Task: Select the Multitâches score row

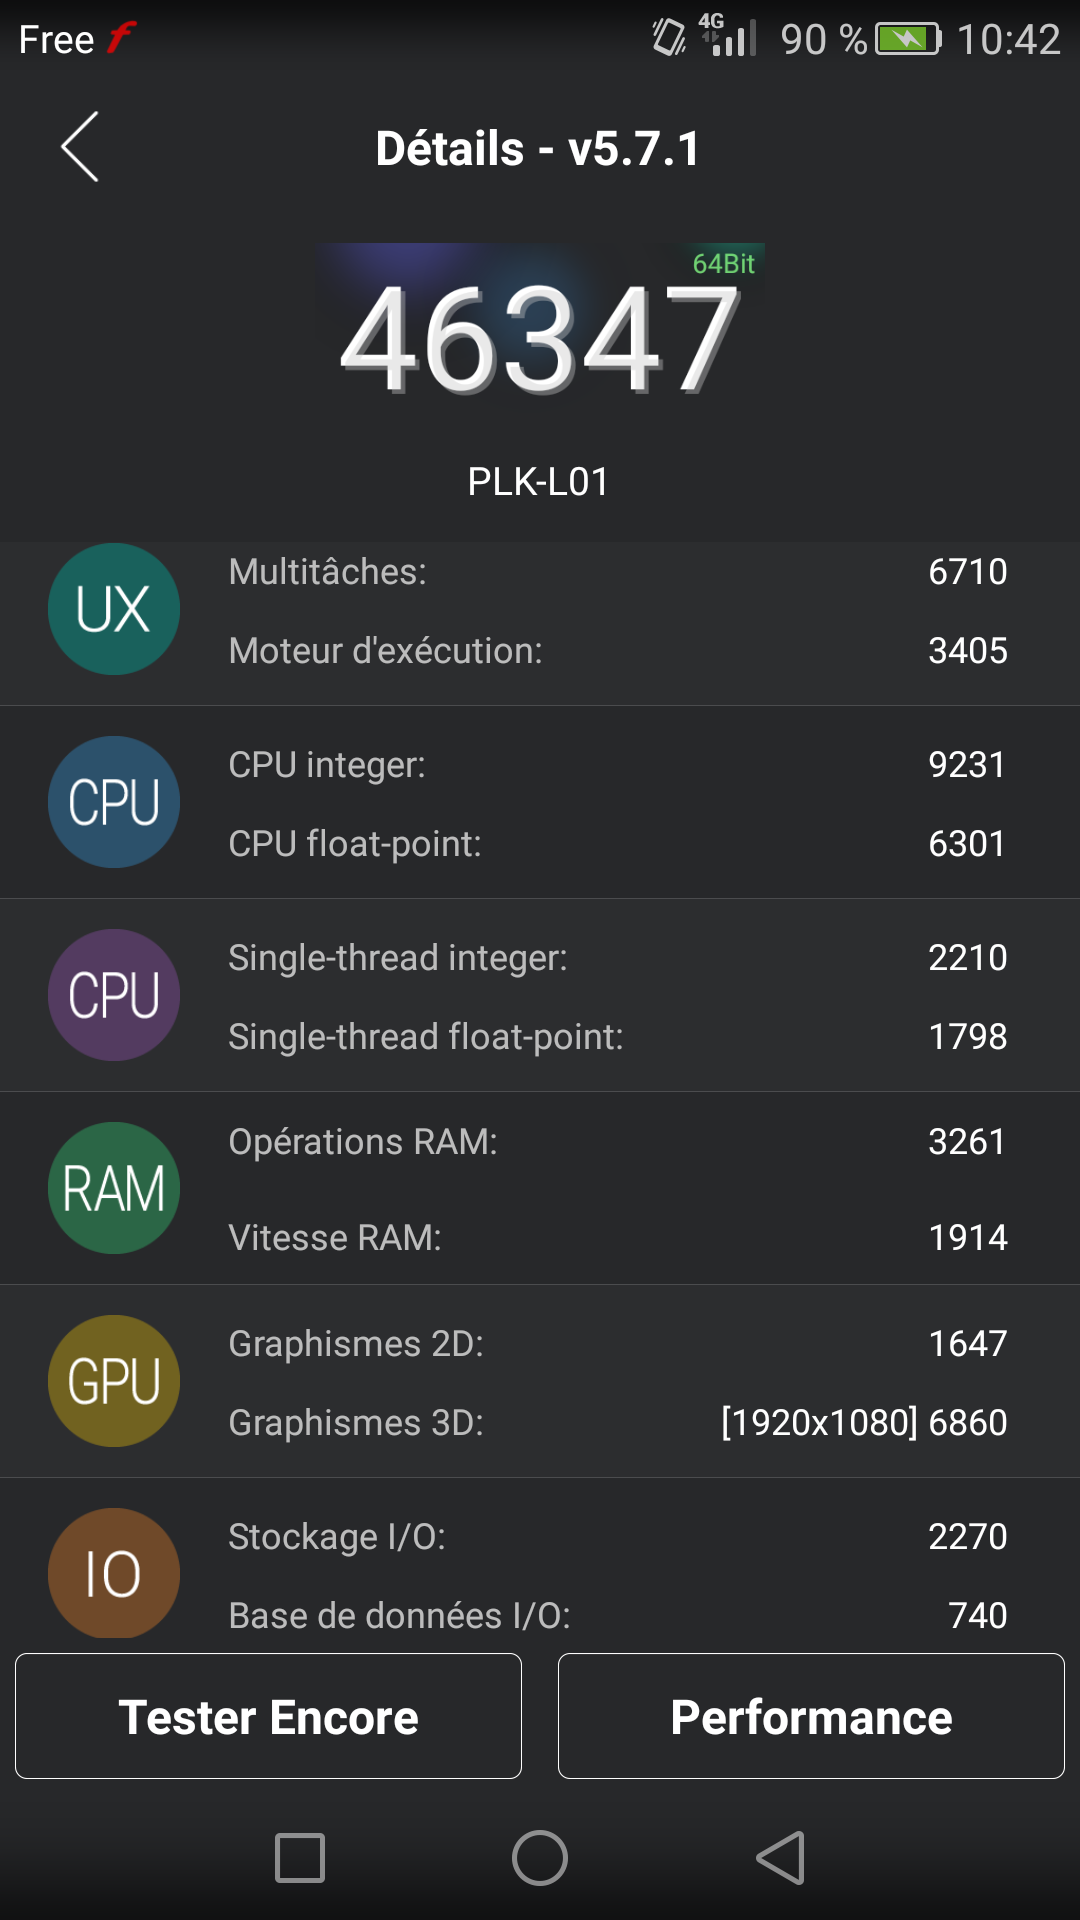Action: click(x=617, y=572)
